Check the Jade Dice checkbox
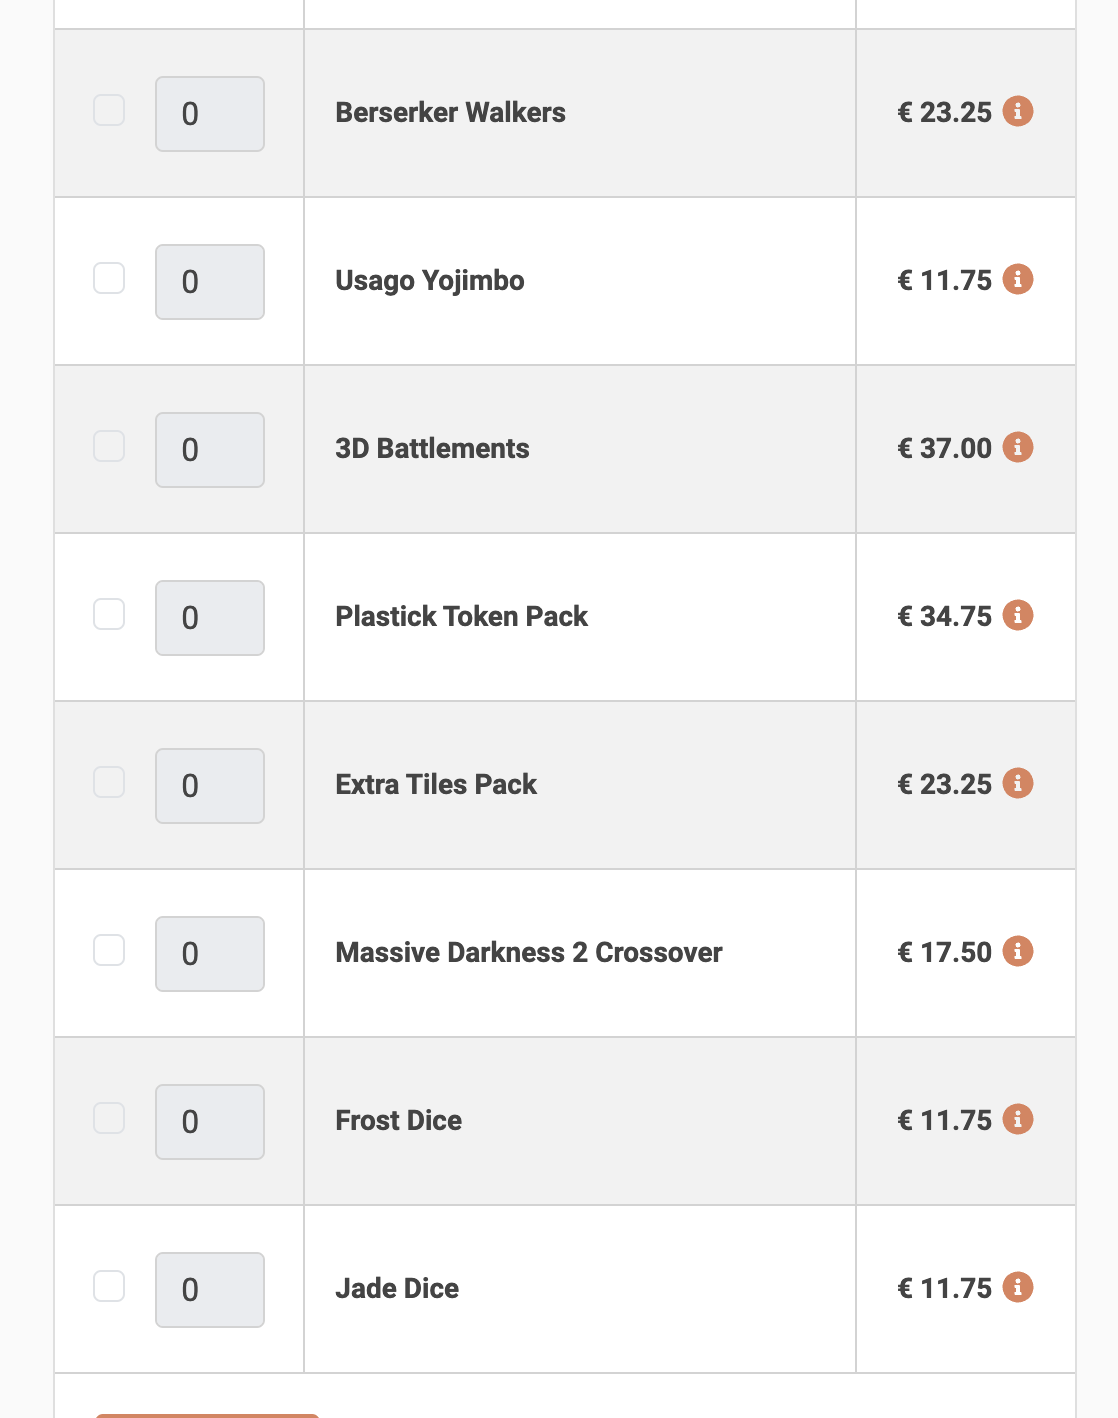The width and height of the screenshot is (1118, 1418). click(109, 1286)
